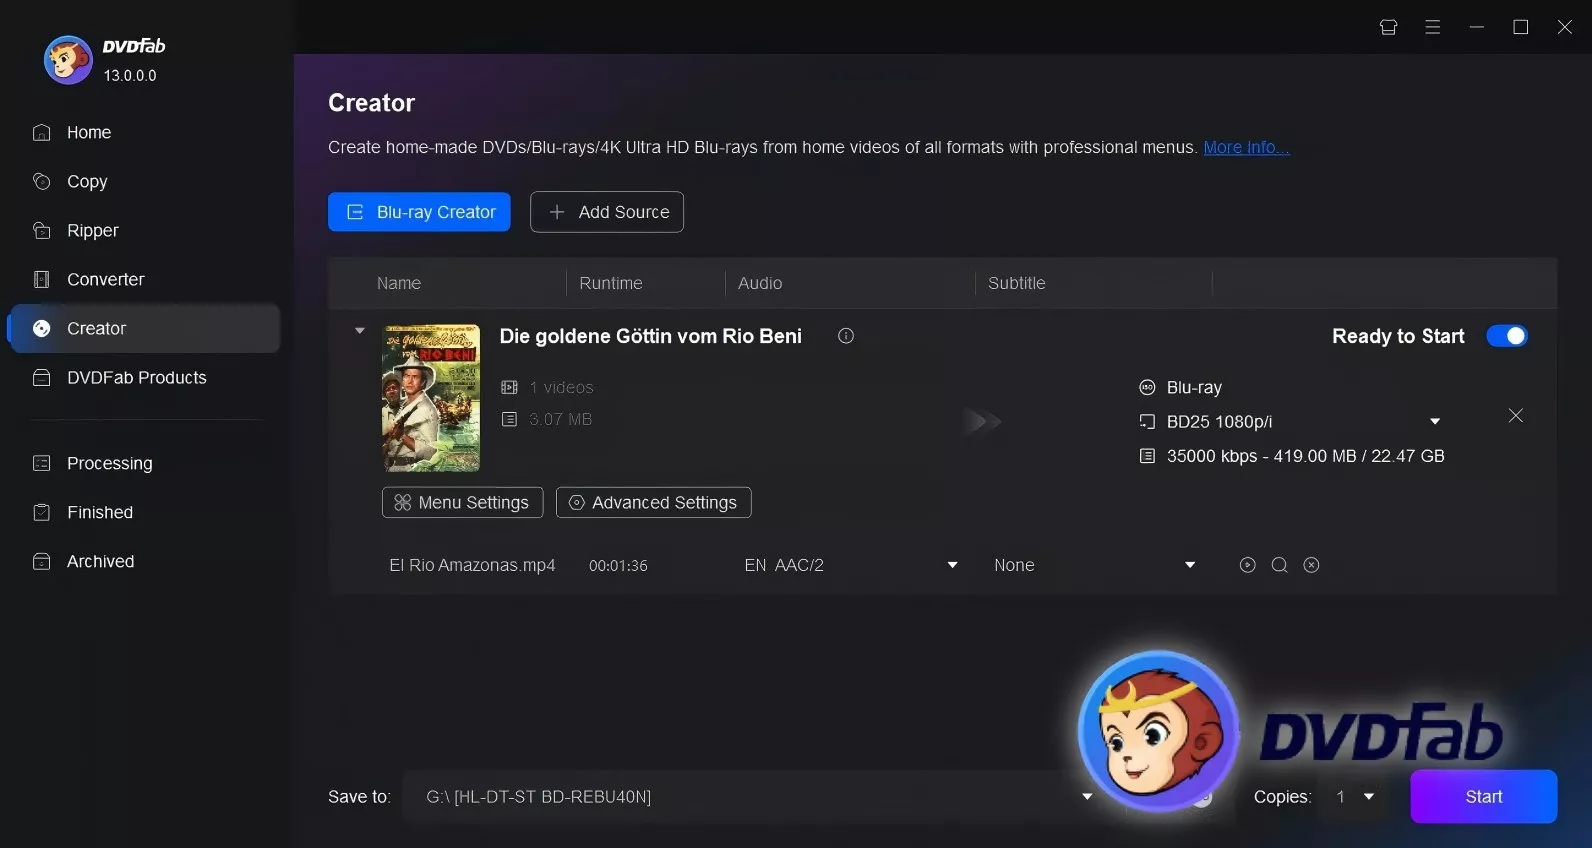This screenshot has width=1592, height=848.
Task: Click the Save to path field
Action: 751,797
